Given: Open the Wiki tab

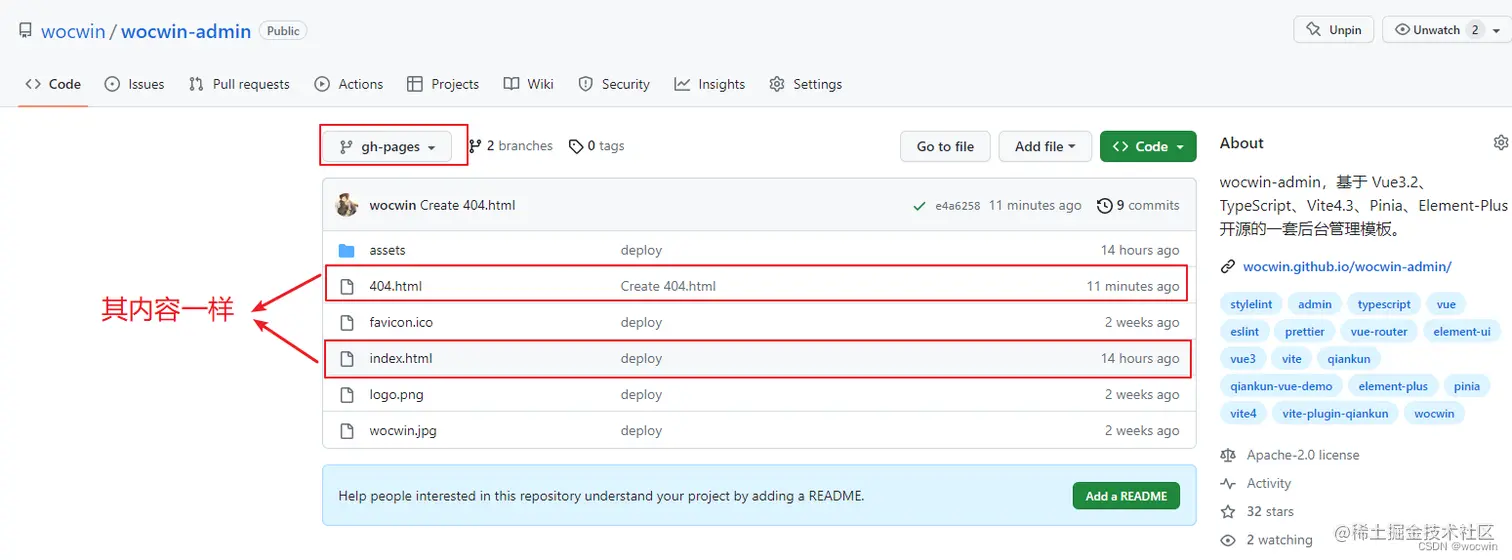Looking at the screenshot, I should pos(528,84).
